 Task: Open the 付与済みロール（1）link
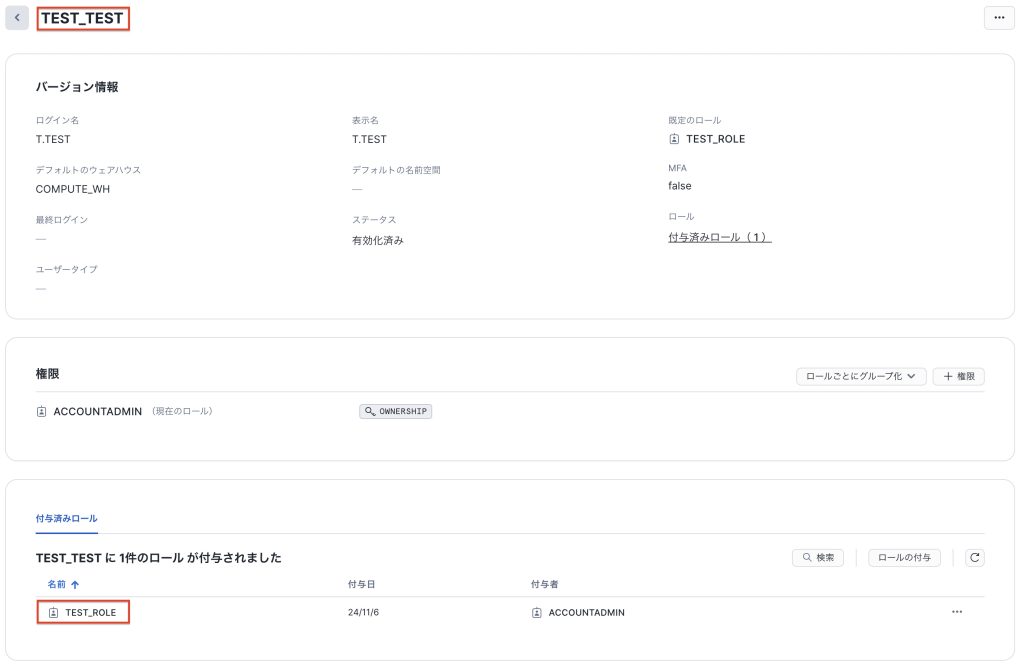point(719,237)
